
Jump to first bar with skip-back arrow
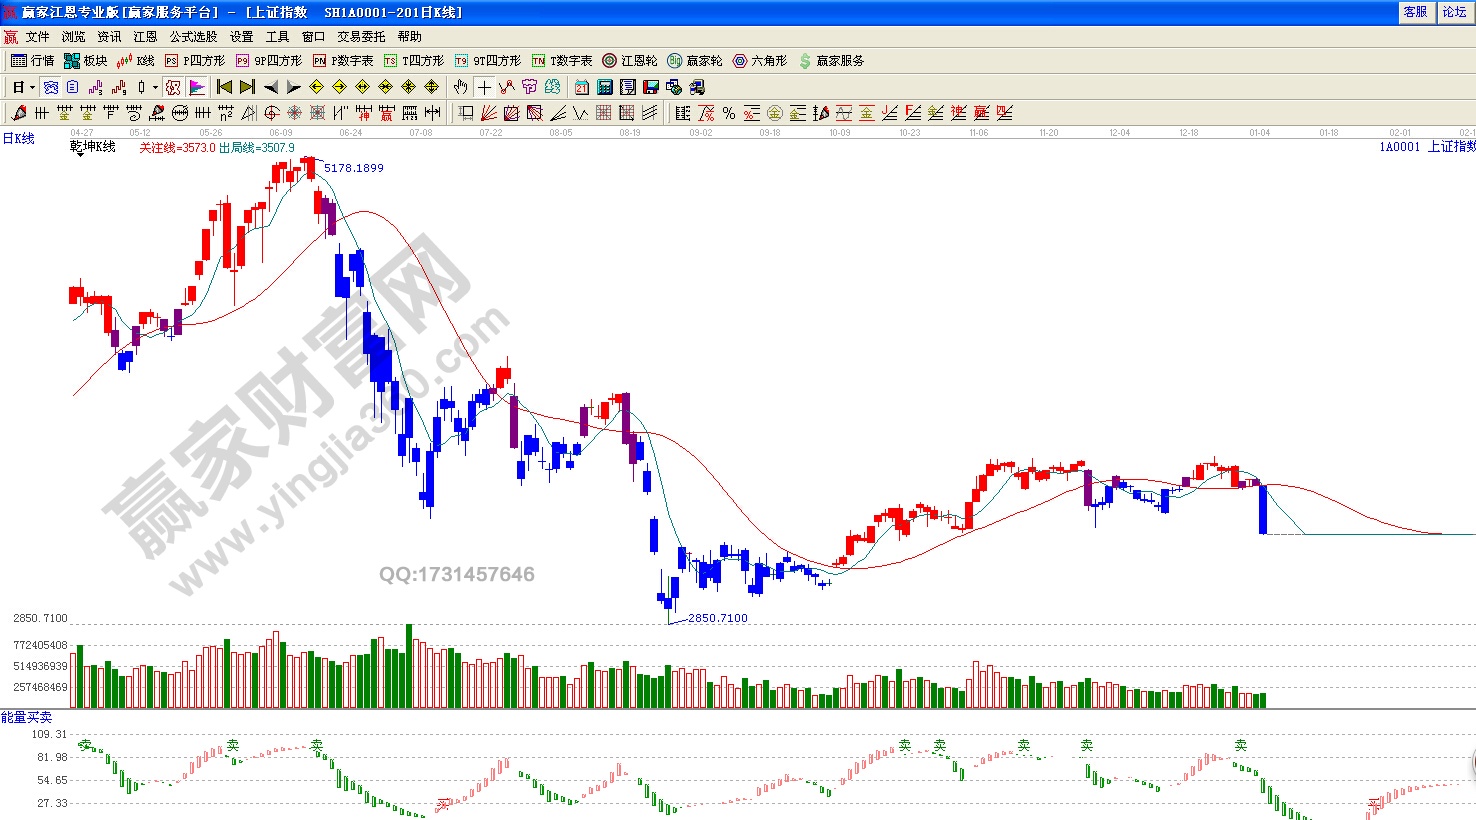tap(224, 87)
